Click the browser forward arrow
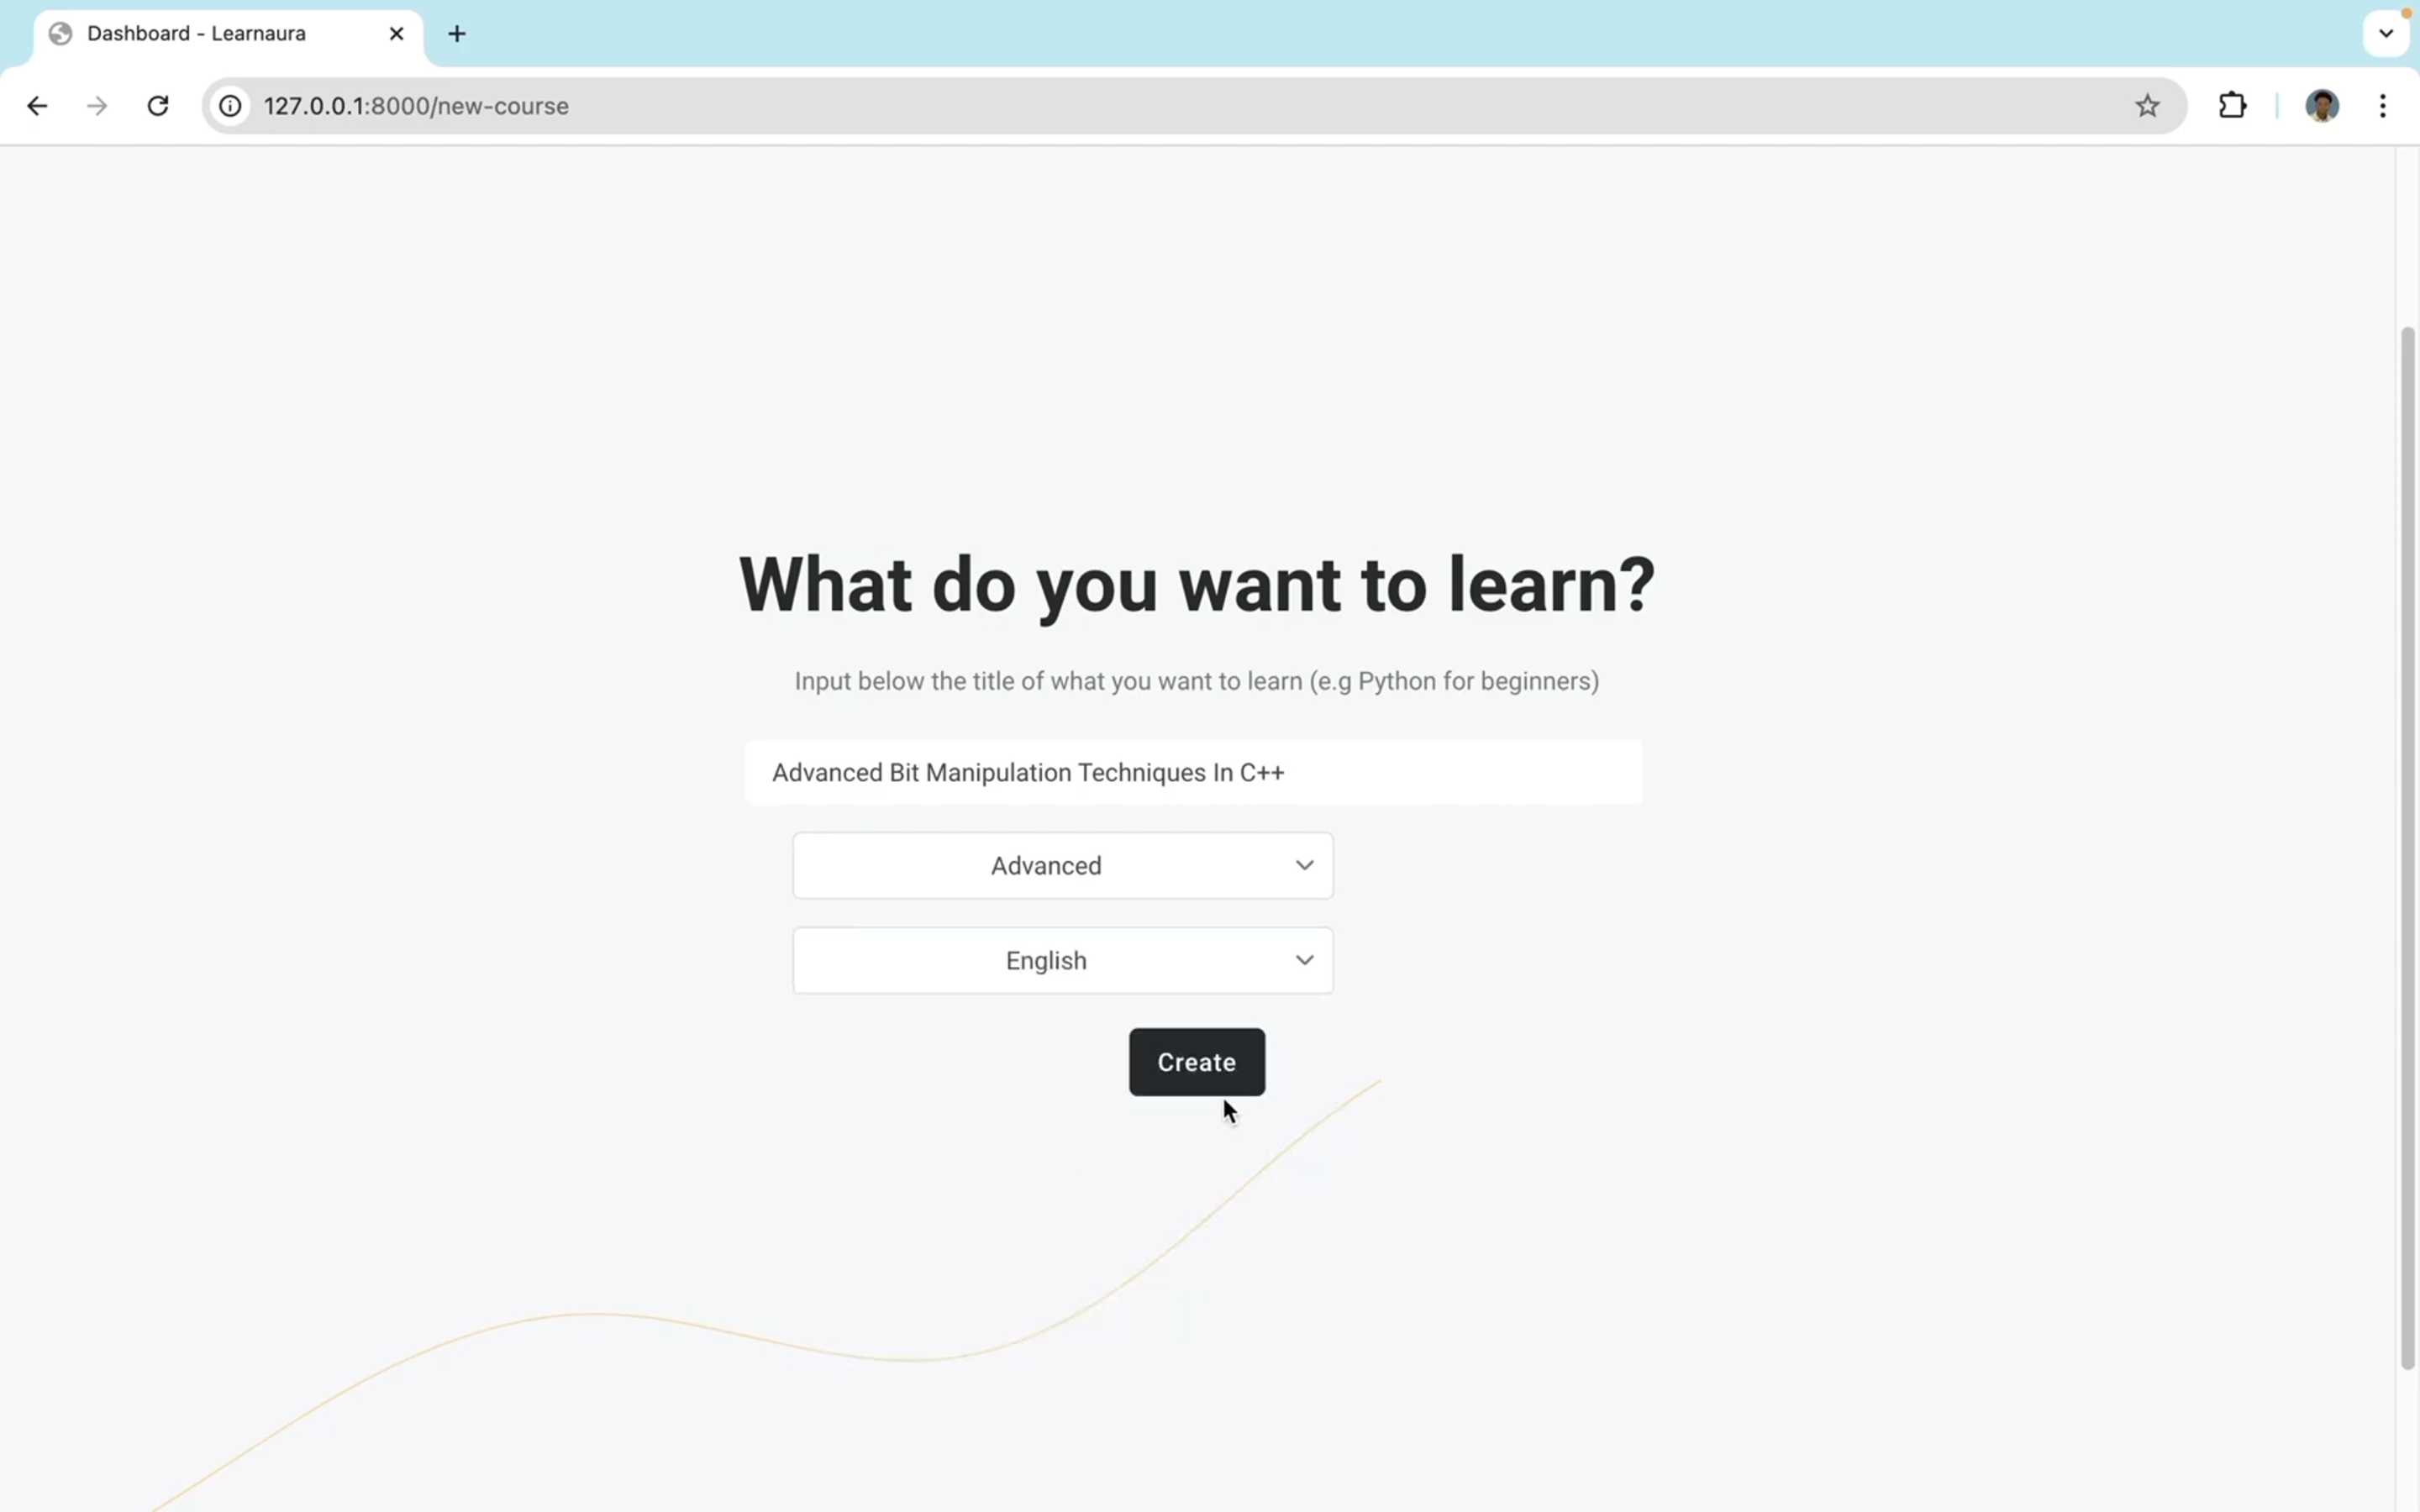2420x1512 pixels. (97, 106)
